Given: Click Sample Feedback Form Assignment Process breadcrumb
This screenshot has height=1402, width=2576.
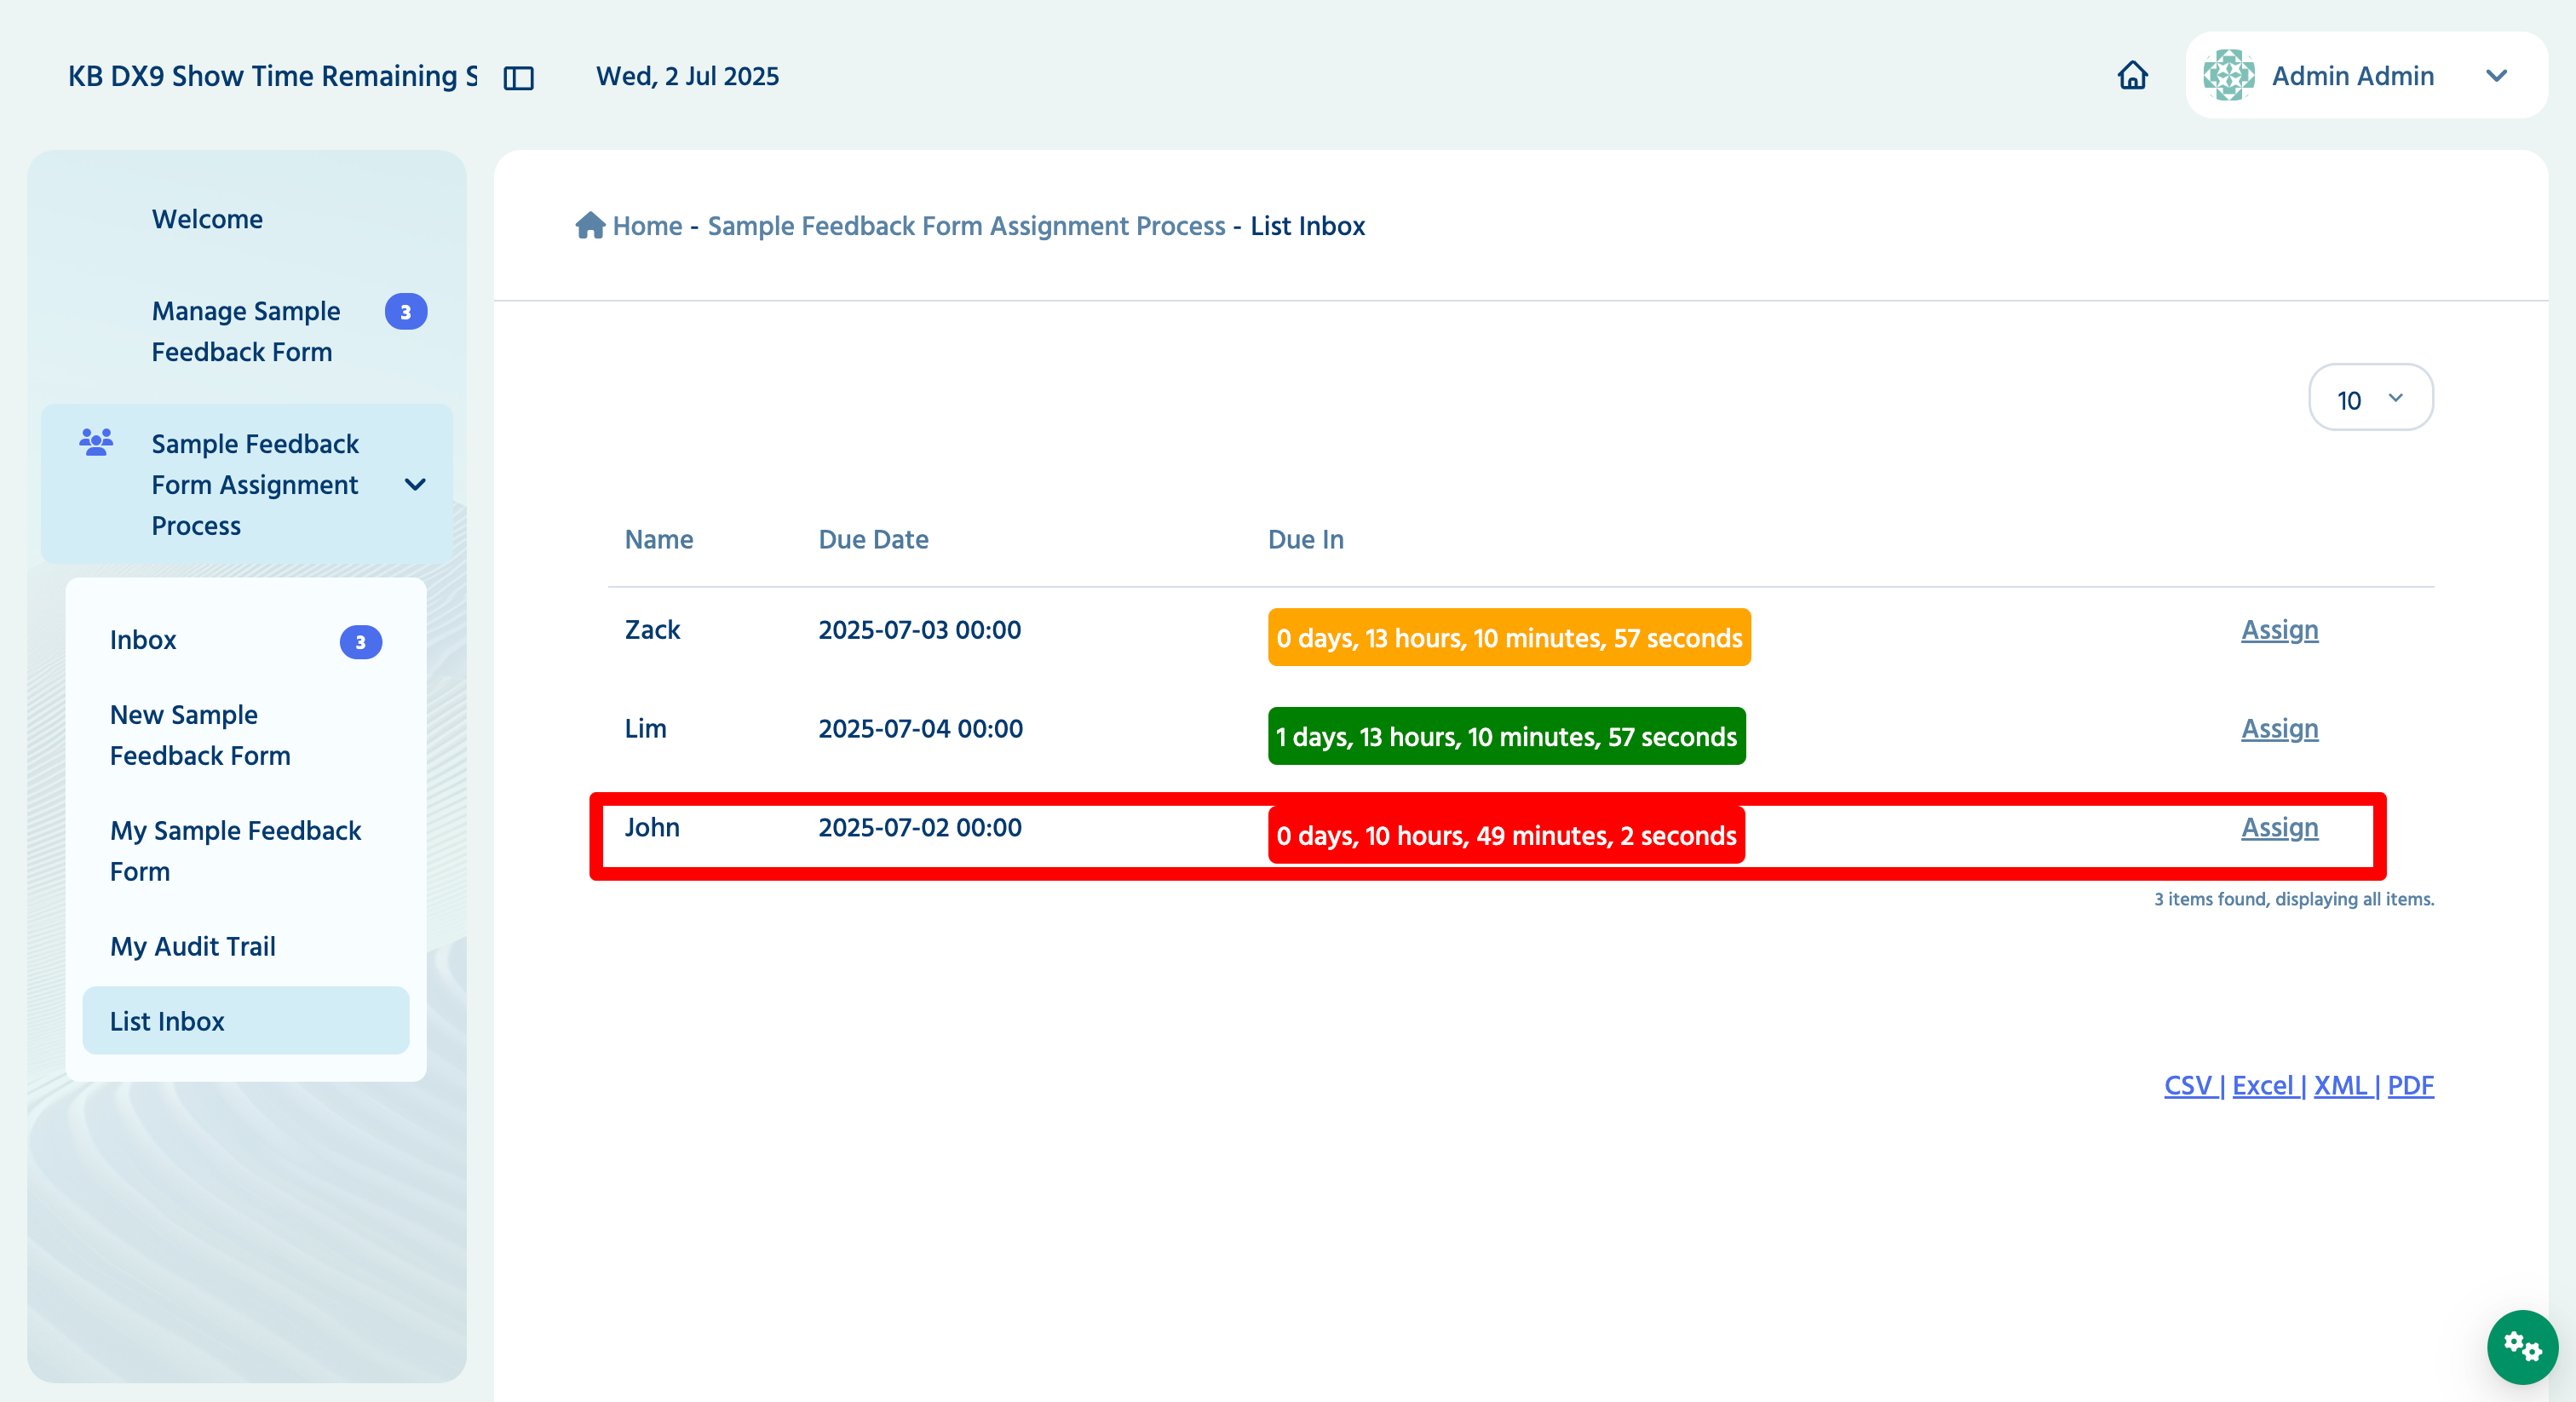Looking at the screenshot, I should [966, 226].
